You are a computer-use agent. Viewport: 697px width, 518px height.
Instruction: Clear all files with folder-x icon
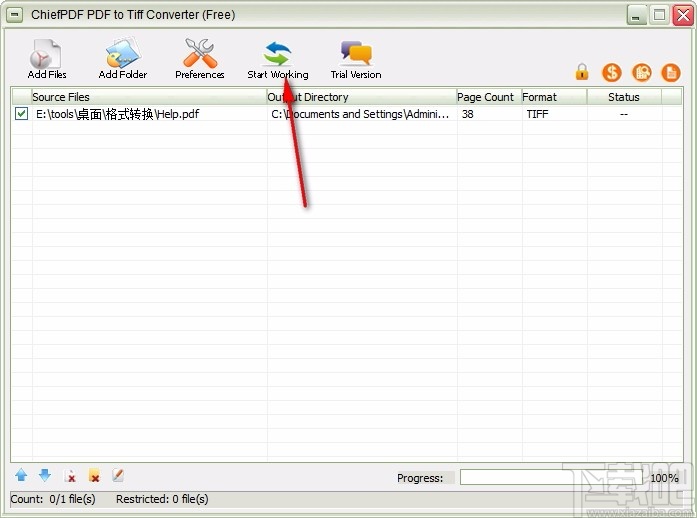[x=94, y=476]
